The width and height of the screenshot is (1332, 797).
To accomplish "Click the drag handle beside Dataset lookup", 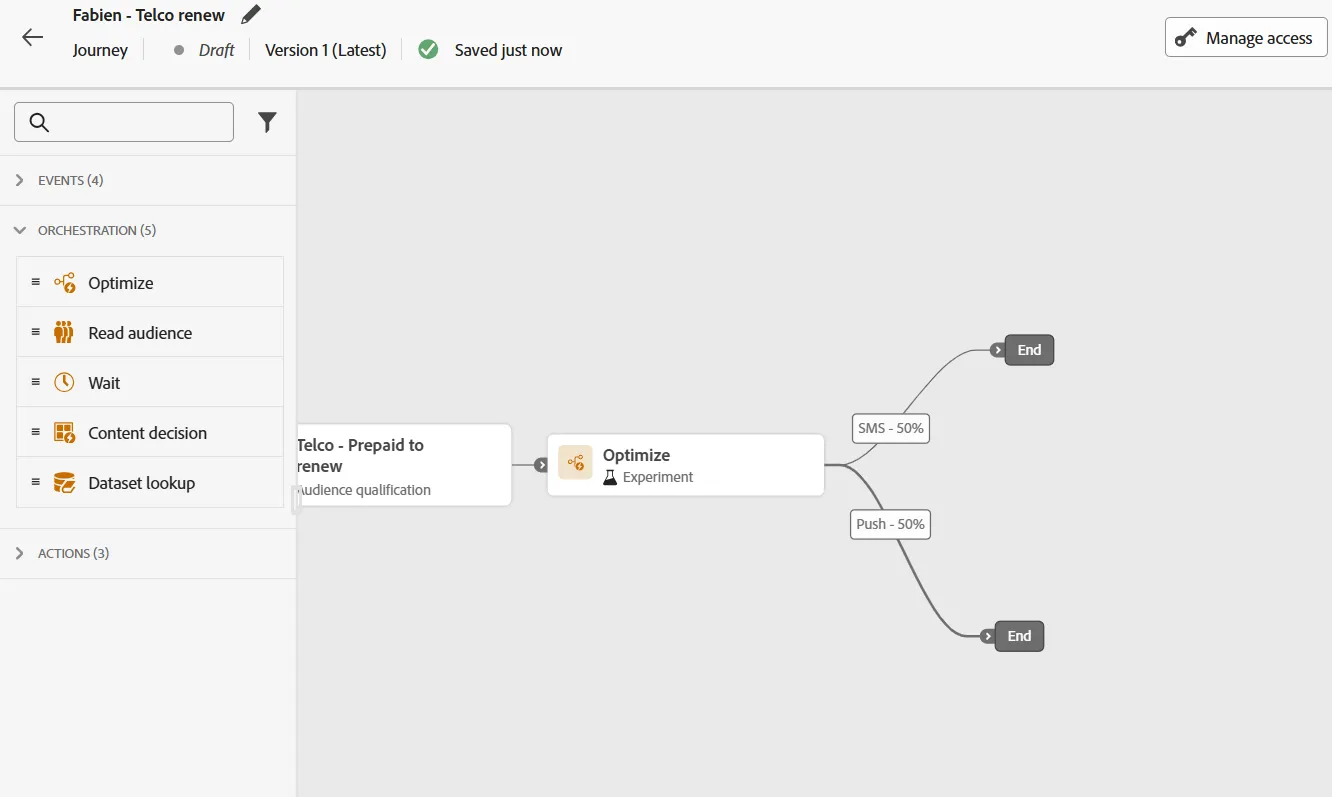I will pyautogui.click(x=36, y=482).
